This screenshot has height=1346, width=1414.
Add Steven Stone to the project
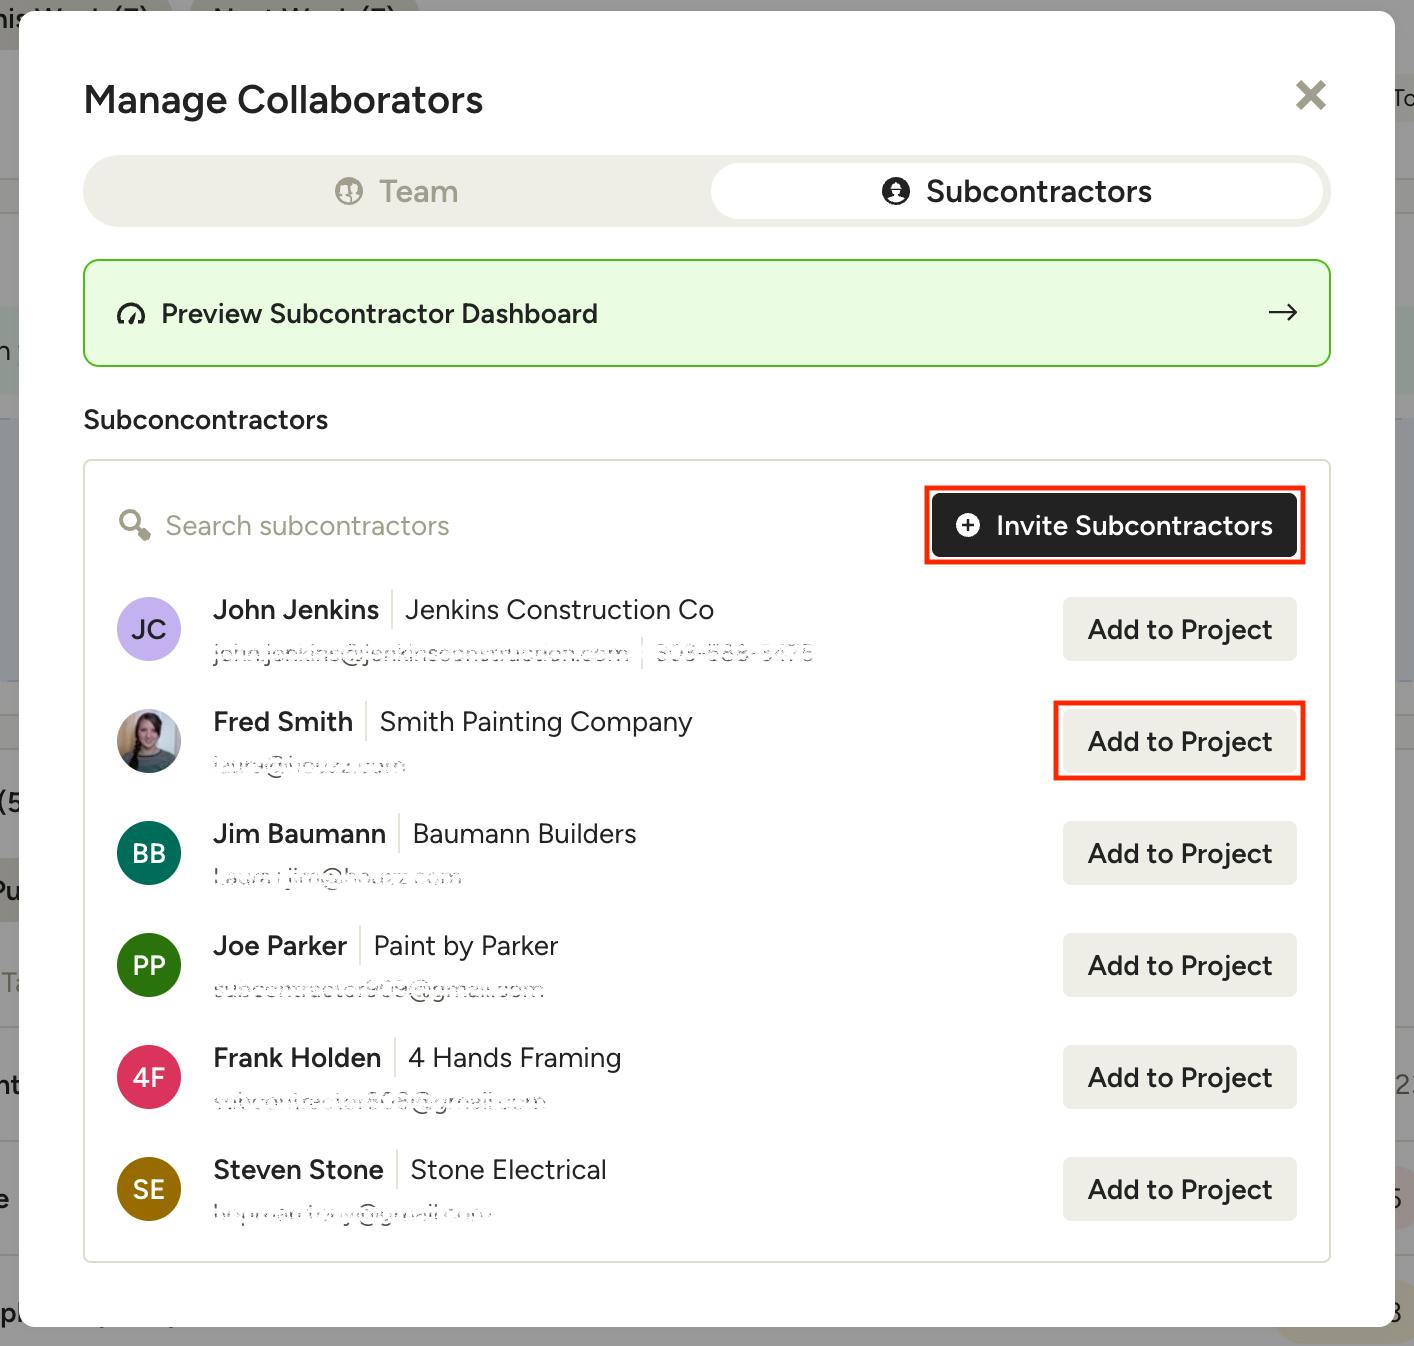pos(1179,1189)
